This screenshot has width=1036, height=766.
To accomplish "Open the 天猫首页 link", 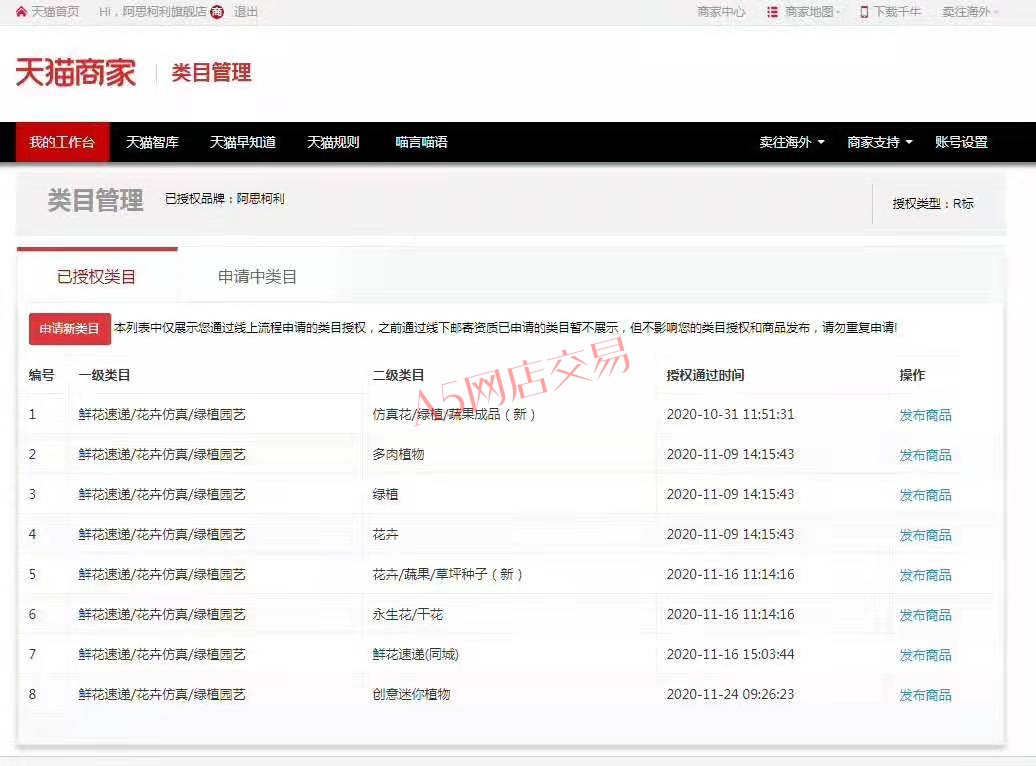I will click(x=56, y=12).
